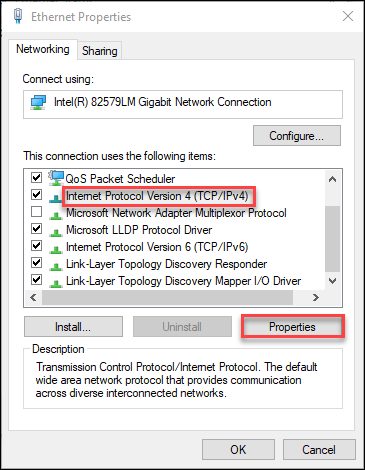Click the Internet Protocol Version 4 network icon
This screenshot has width=365, height=470.
pos(56,199)
